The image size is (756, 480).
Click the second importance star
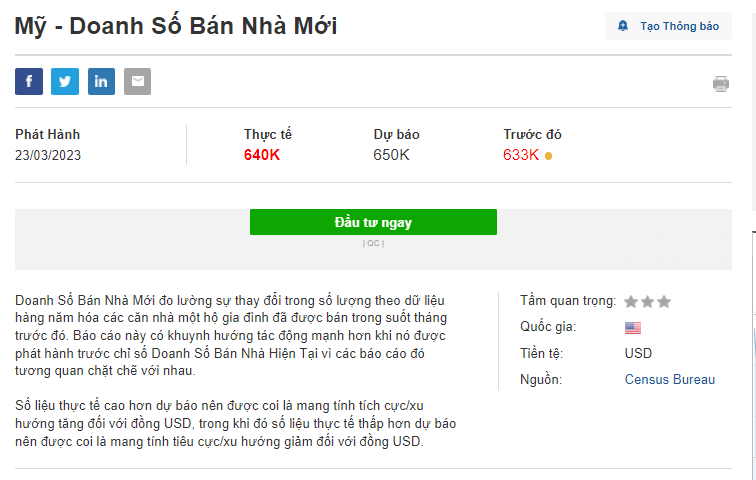tap(647, 301)
